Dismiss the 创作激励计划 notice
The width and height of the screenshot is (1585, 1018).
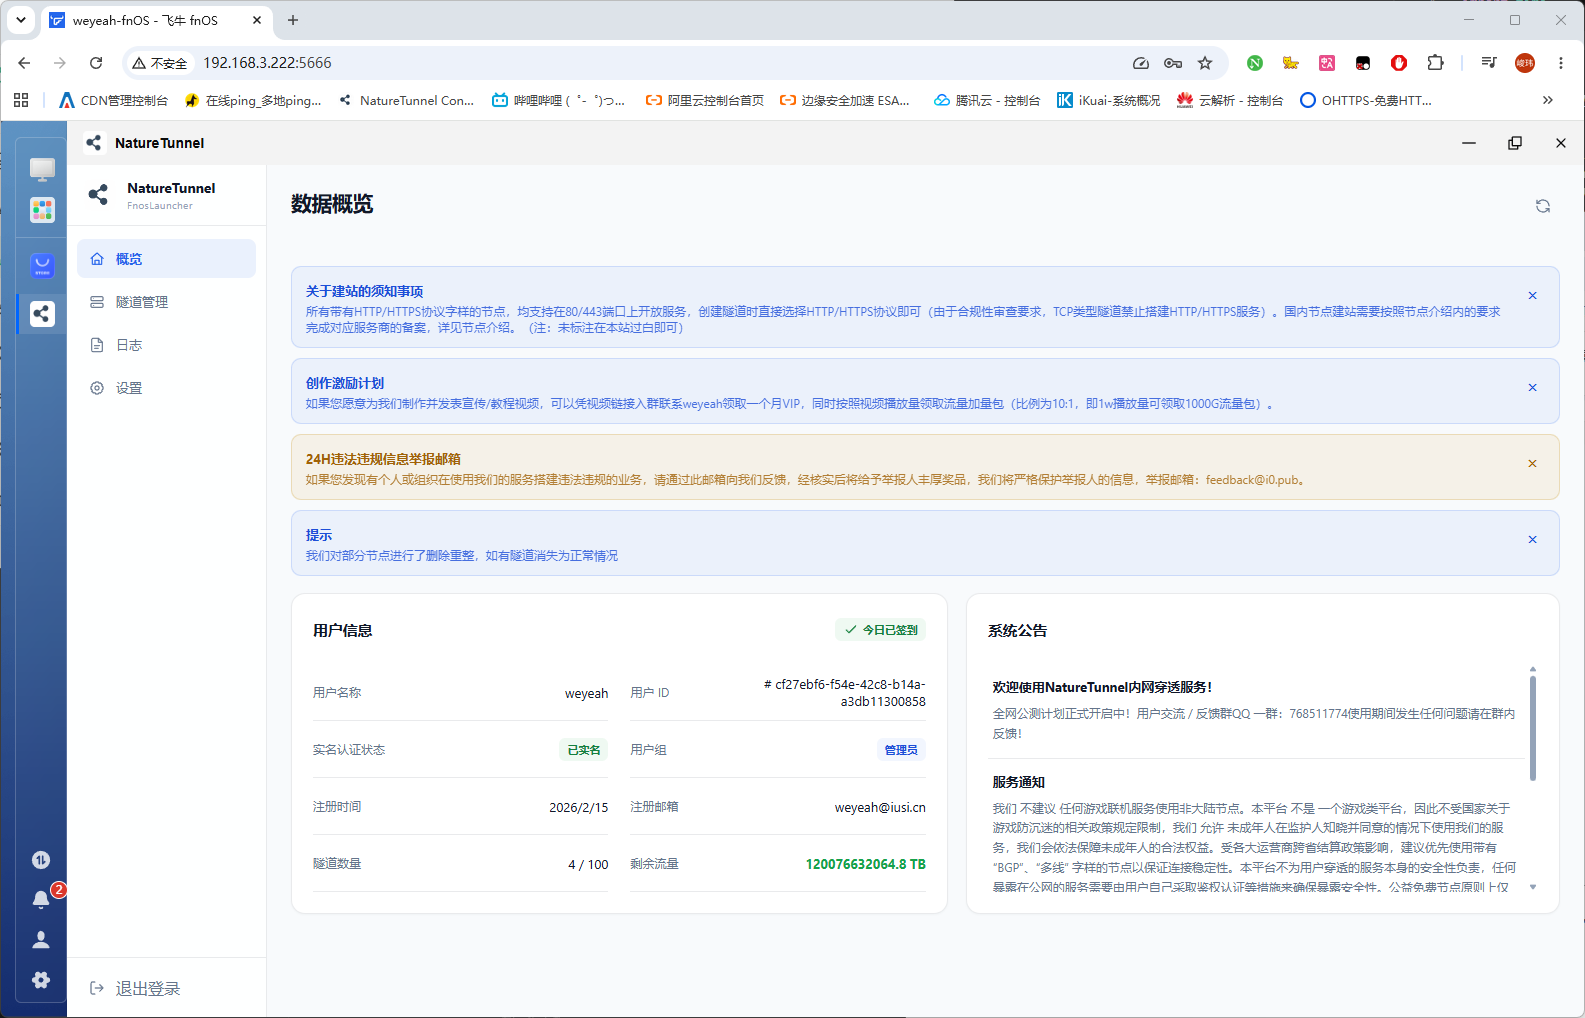click(x=1532, y=388)
